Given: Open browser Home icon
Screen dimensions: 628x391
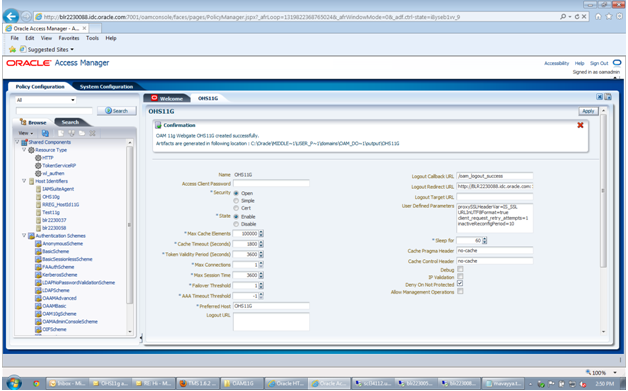Looking at the screenshot, I should 598,16.
